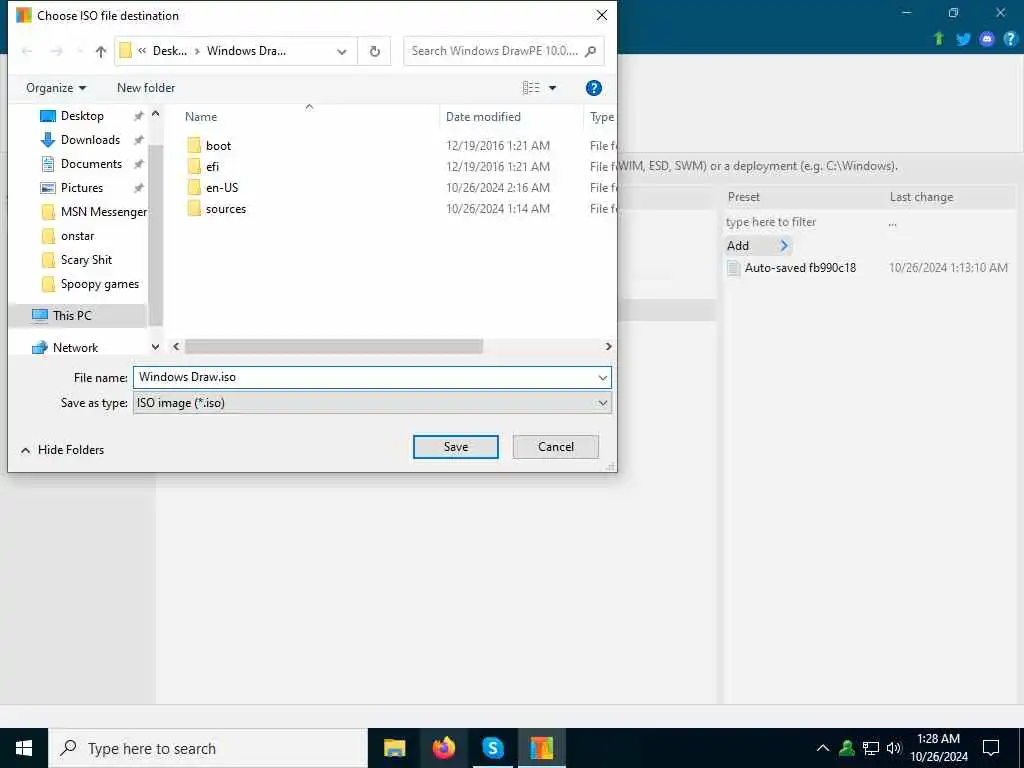Viewport: 1024px width, 768px height.
Task: Select Desktop in the navigation pane
Action: [82, 116]
